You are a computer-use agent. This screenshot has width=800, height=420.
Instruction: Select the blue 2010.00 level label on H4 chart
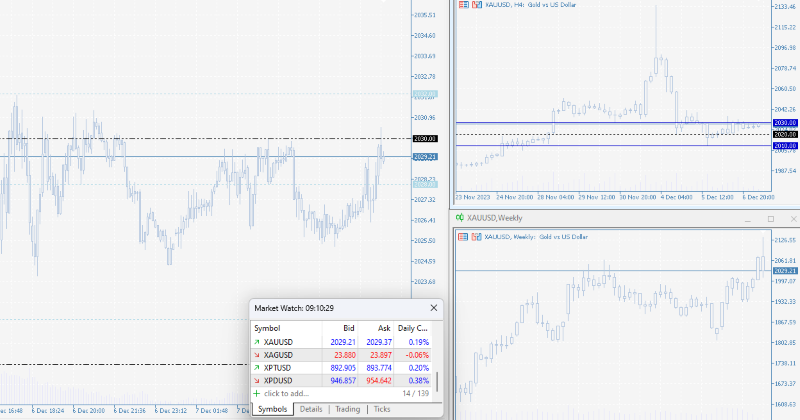click(785, 145)
